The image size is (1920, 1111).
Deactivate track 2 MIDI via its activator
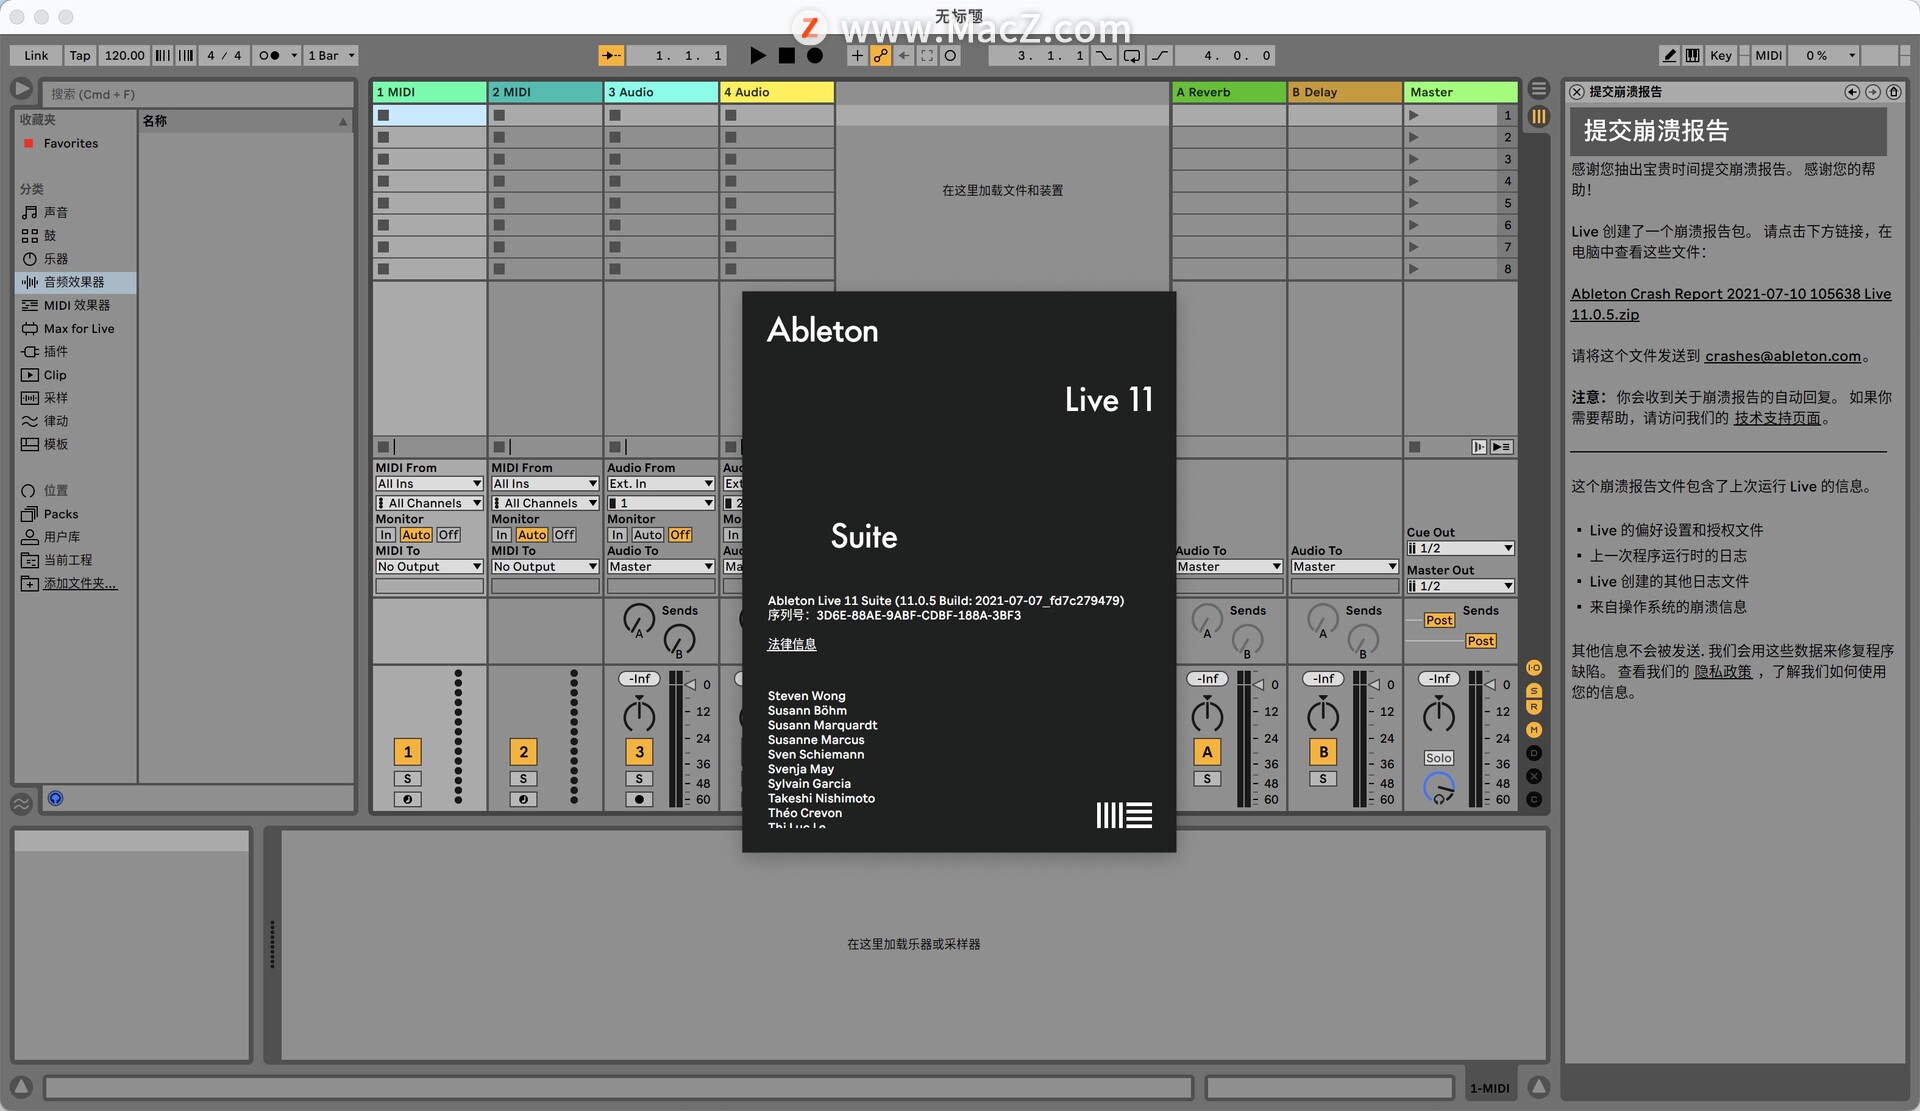[x=523, y=751]
